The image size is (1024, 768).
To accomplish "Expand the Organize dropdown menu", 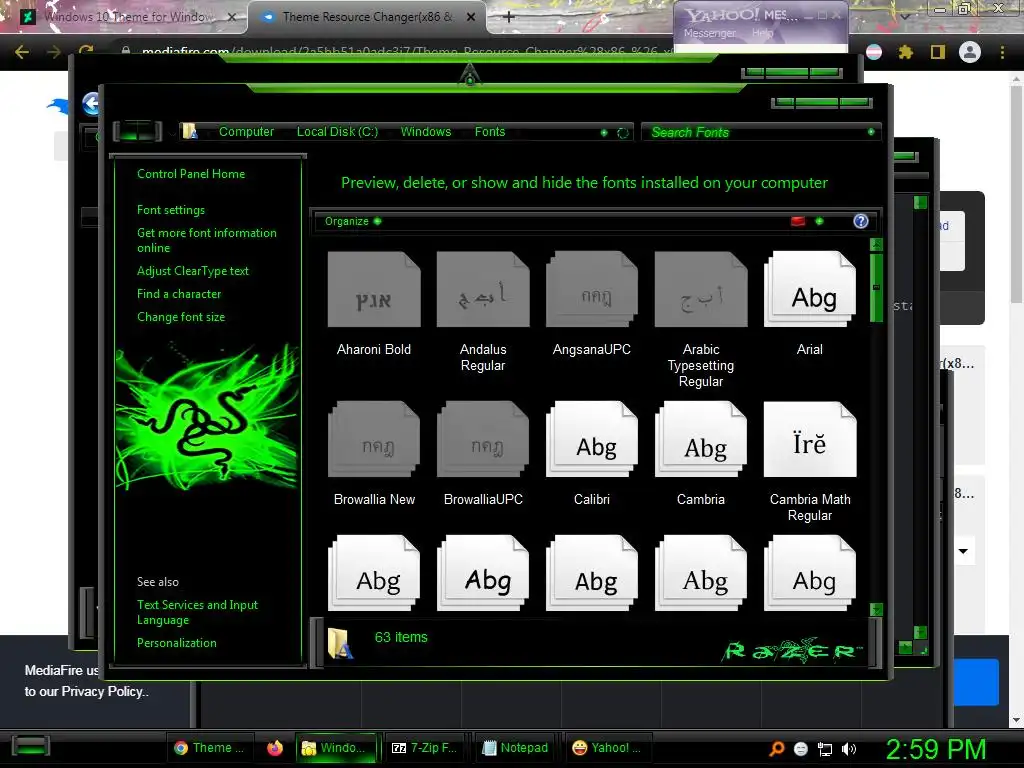I will [x=353, y=221].
